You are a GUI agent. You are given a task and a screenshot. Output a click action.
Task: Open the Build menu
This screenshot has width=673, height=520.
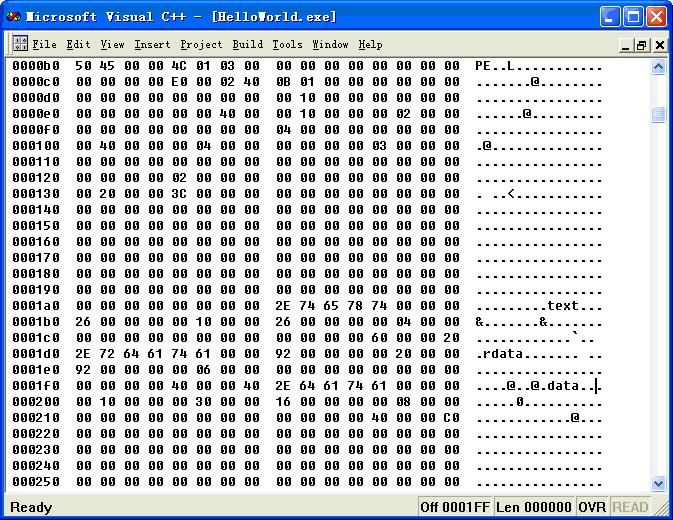click(248, 45)
